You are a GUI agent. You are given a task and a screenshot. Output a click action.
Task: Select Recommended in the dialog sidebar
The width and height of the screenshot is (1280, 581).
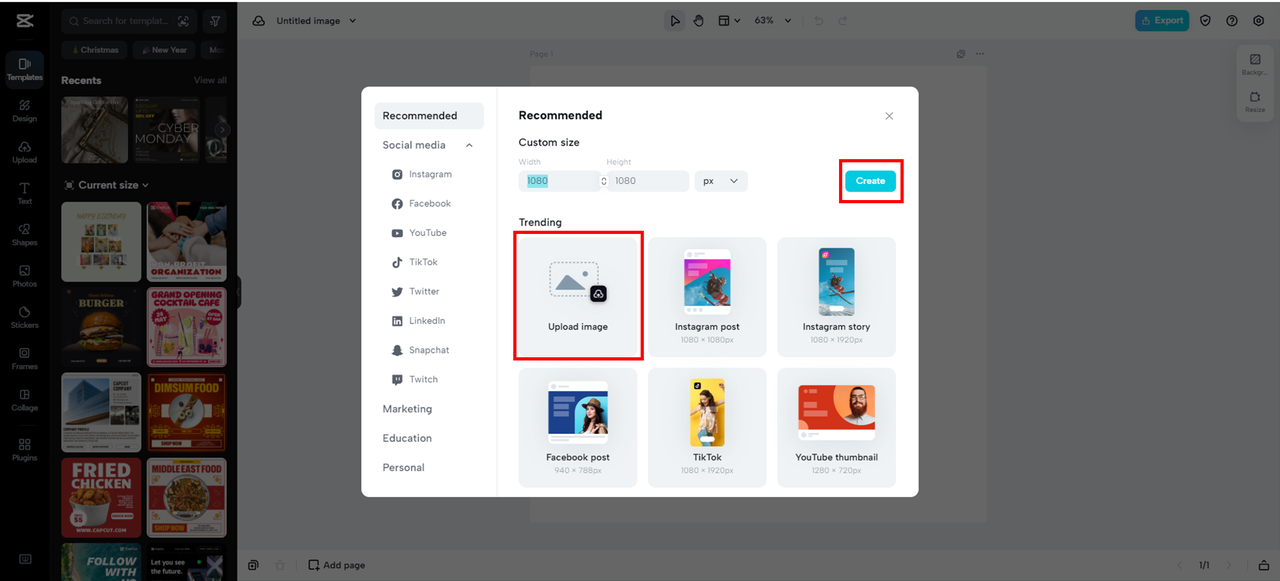(x=429, y=116)
